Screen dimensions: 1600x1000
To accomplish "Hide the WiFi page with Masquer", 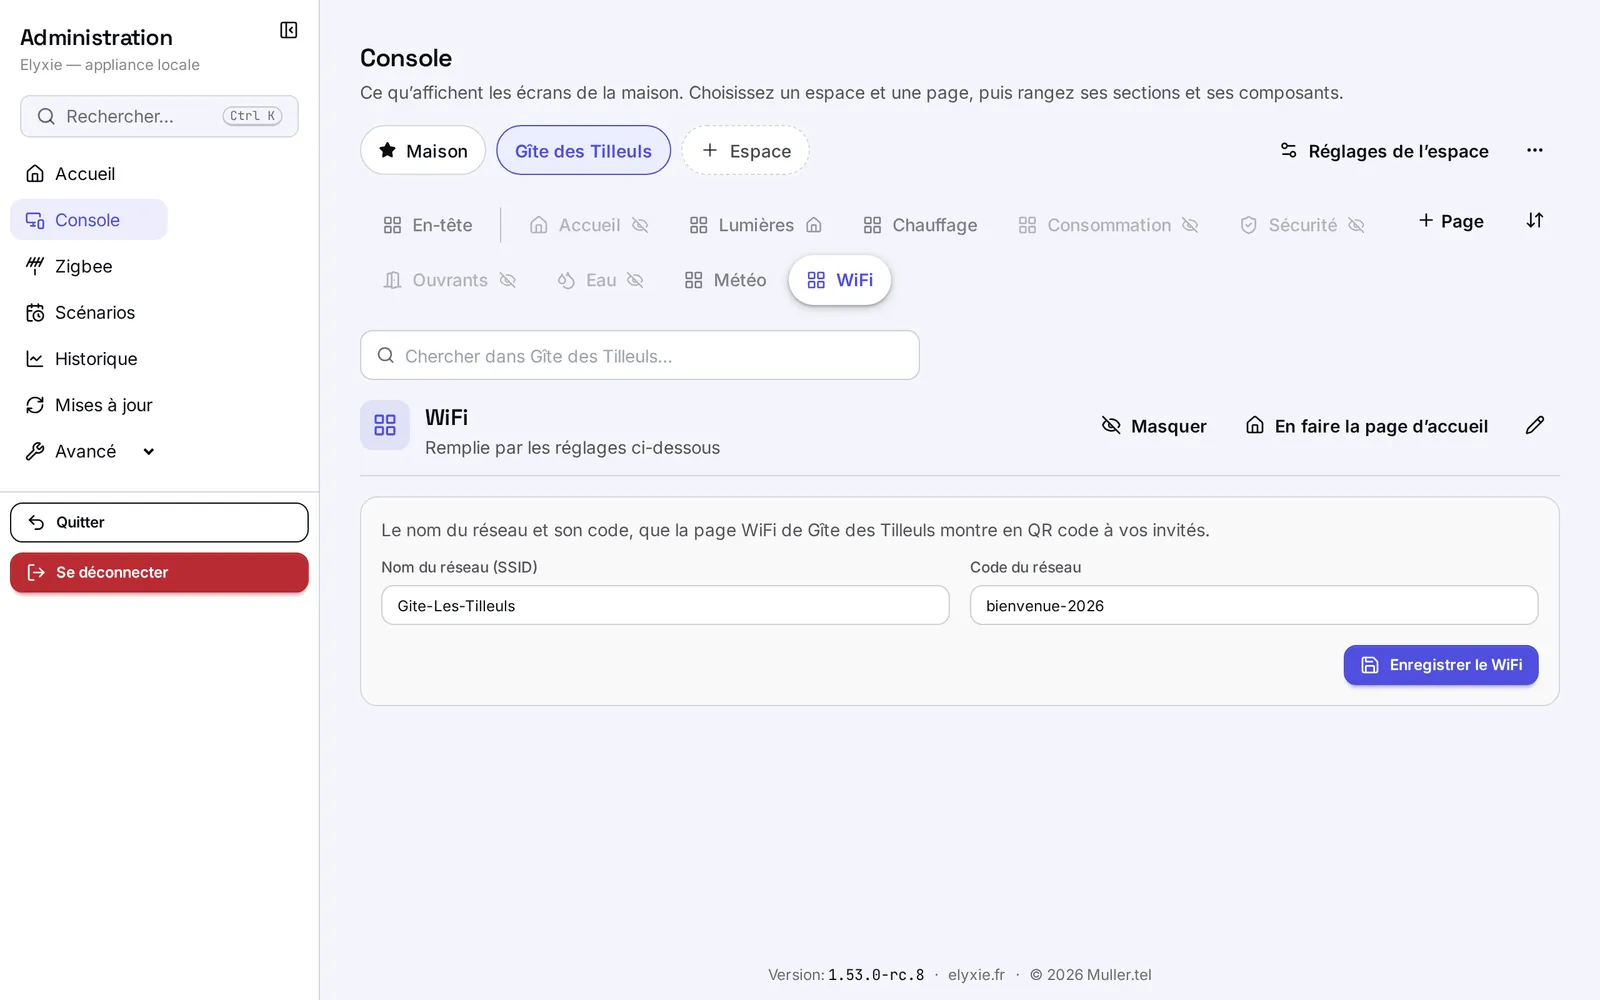I will [x=1154, y=426].
